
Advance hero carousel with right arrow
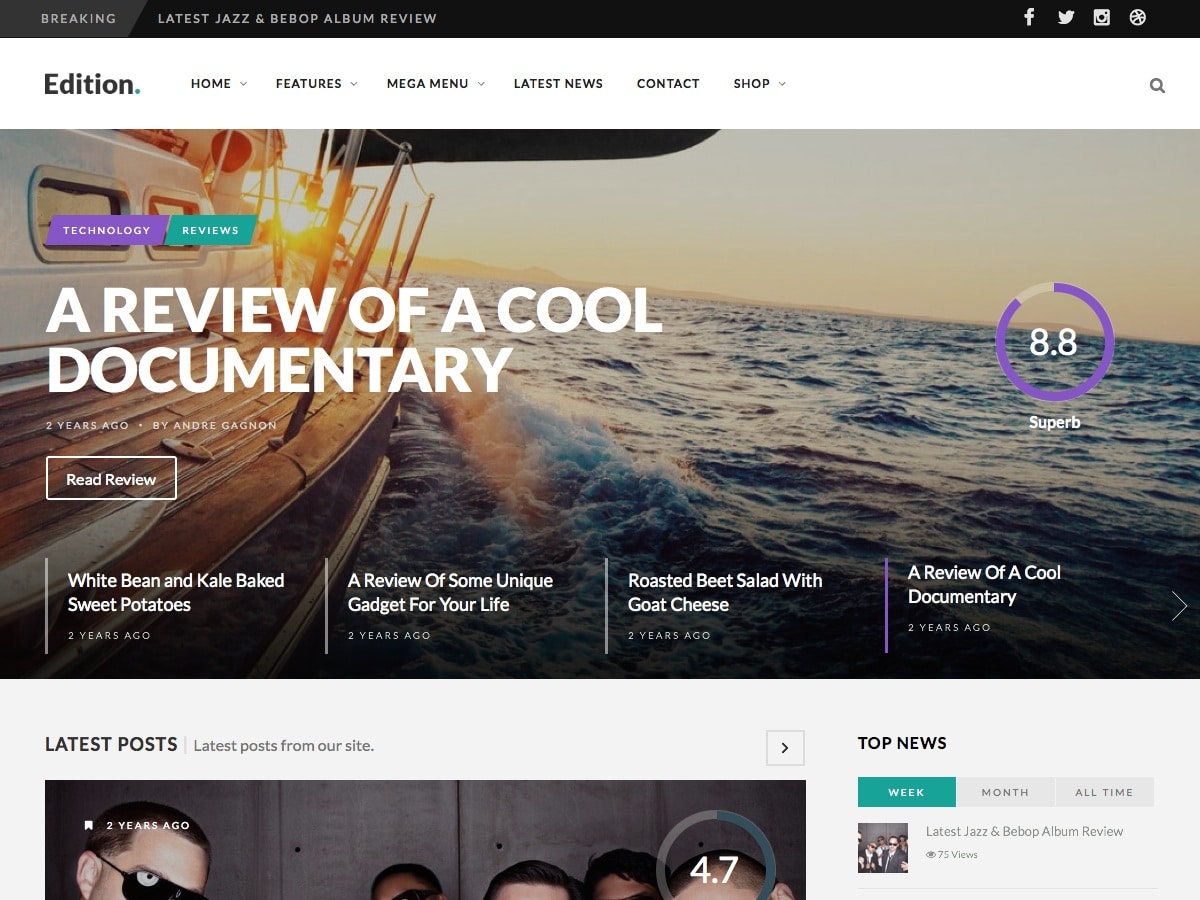[x=1179, y=606]
